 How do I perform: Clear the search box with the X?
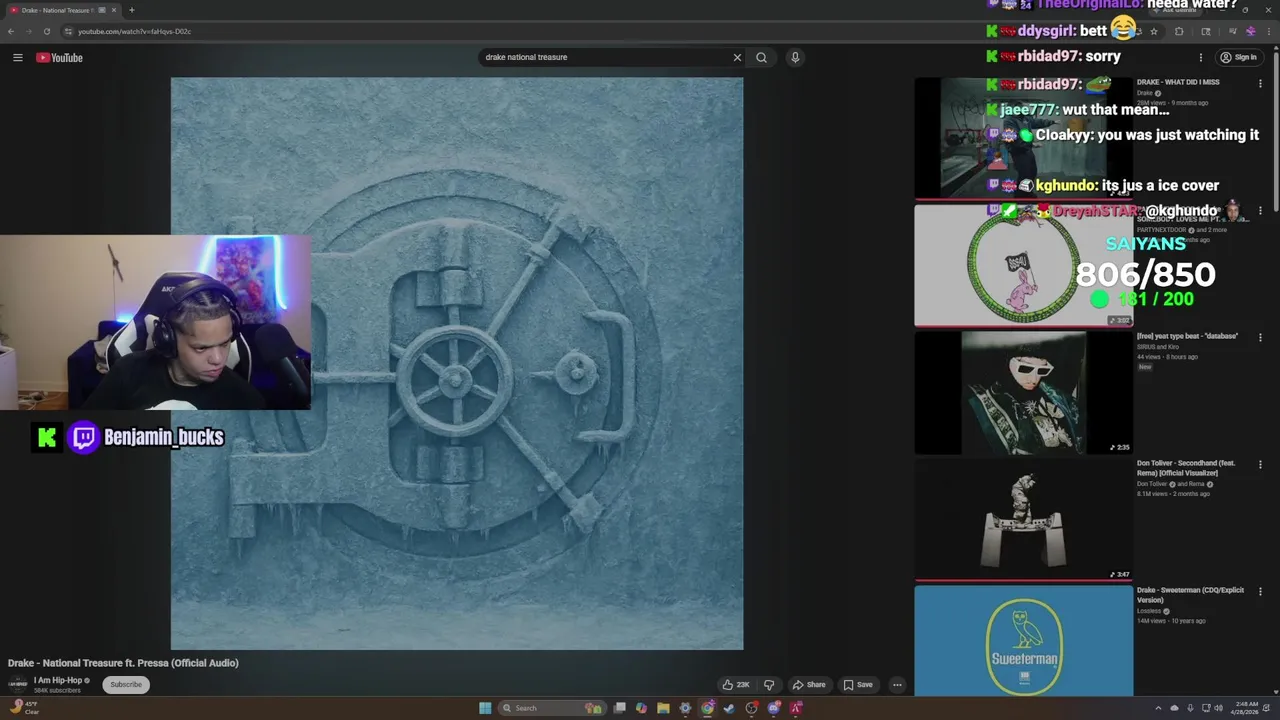[737, 57]
